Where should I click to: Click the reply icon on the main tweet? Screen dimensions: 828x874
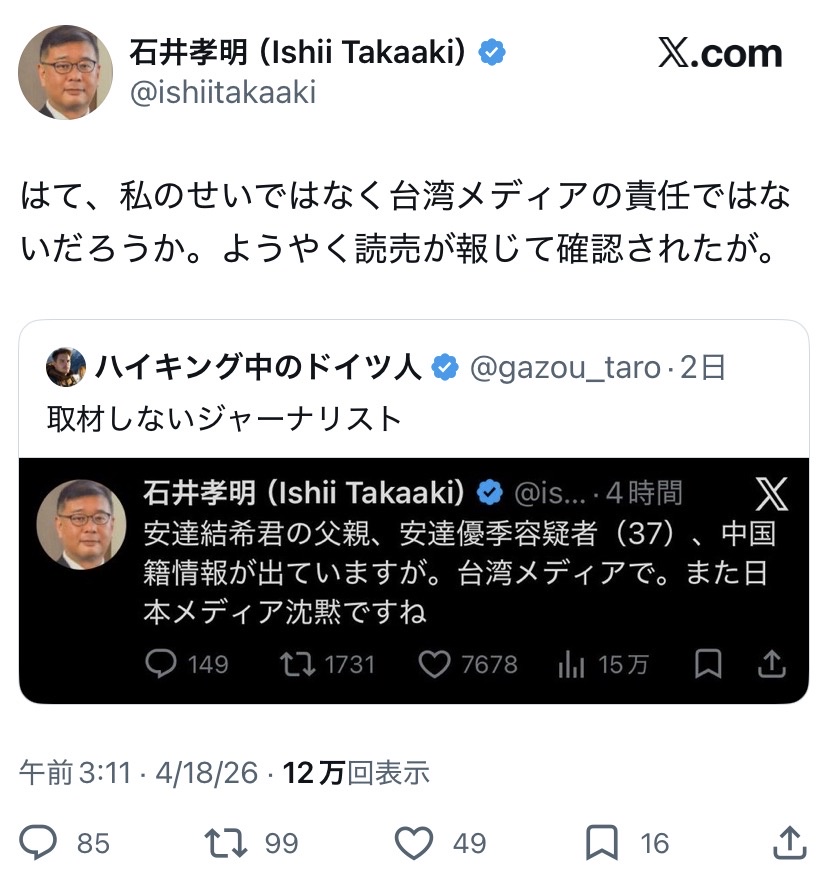point(38,842)
